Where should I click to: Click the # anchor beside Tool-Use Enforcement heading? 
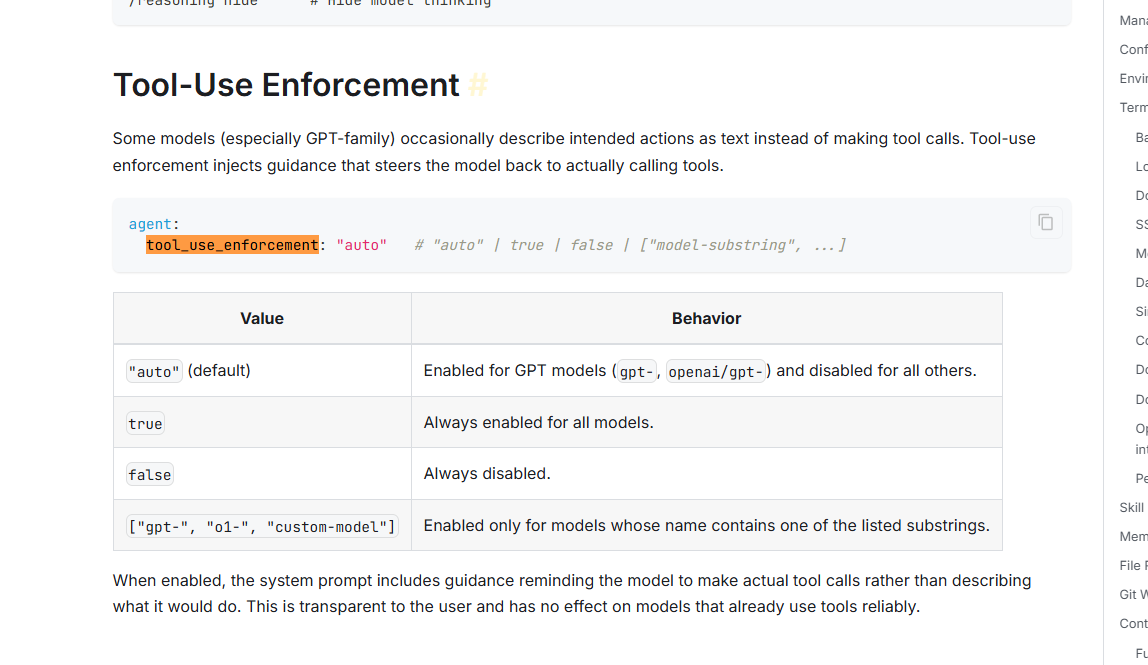coord(478,85)
